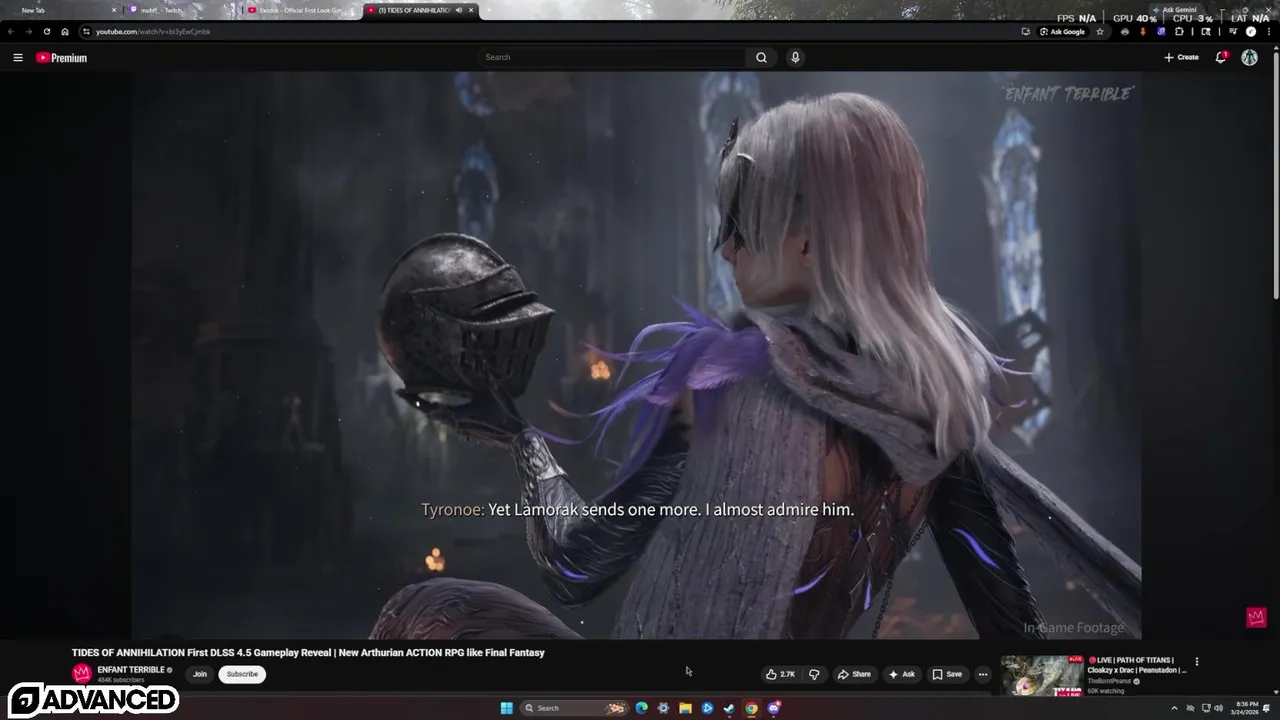Go to YouTube Premium home logo

62,58
